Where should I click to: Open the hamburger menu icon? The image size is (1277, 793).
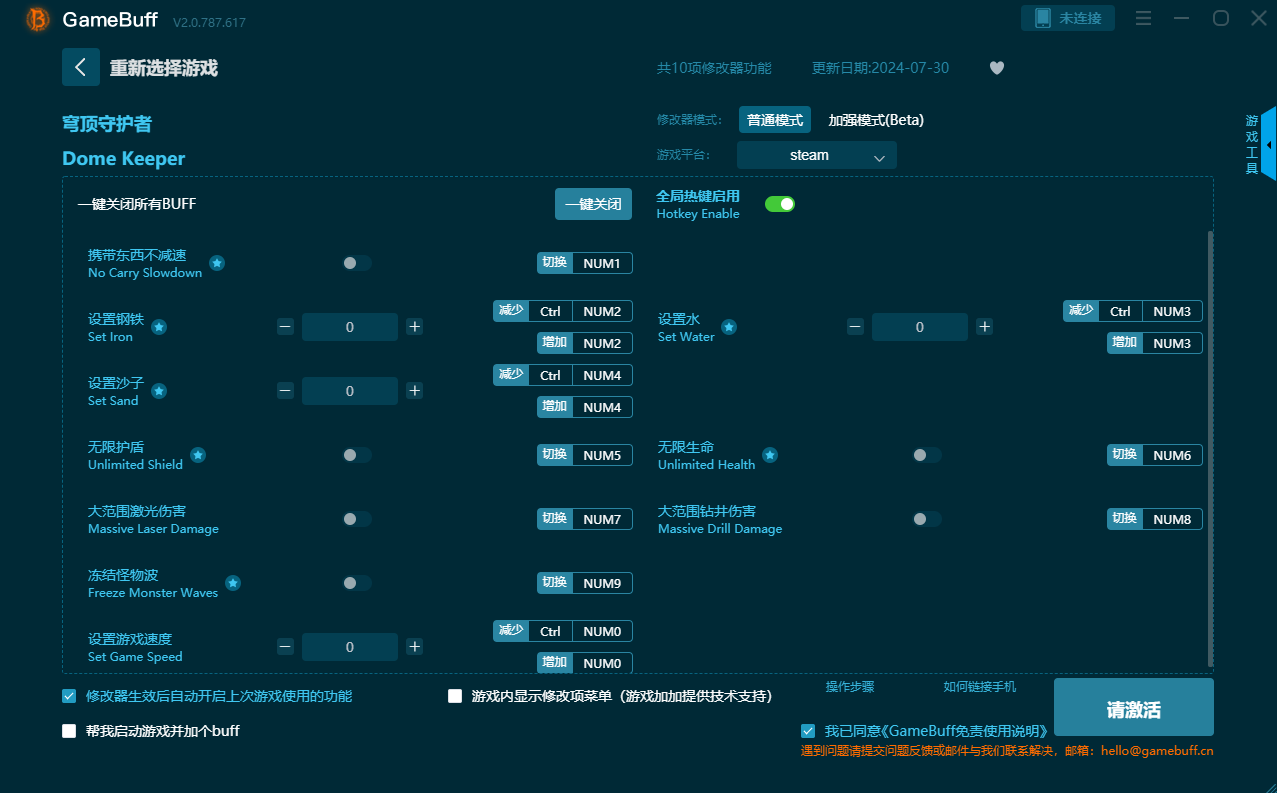[x=1144, y=18]
